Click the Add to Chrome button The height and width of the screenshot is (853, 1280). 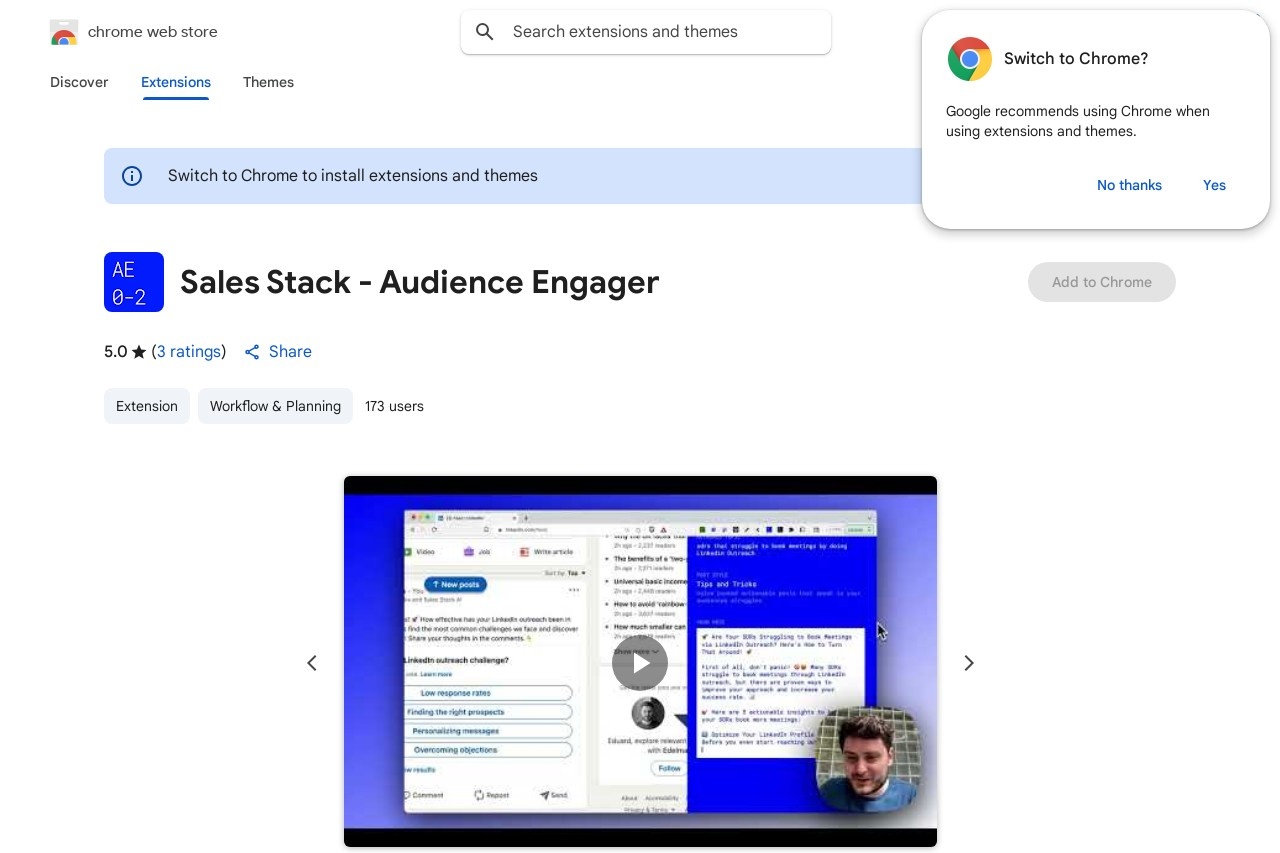click(x=1102, y=282)
